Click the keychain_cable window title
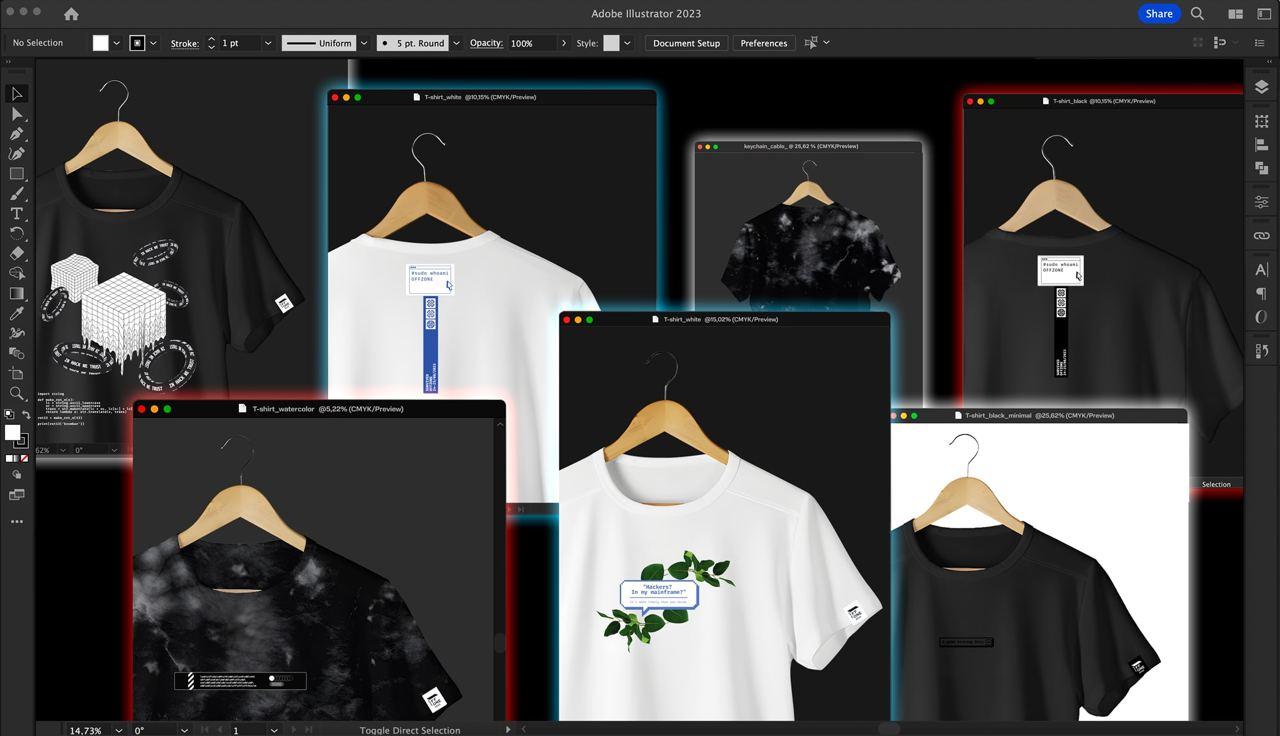 pyautogui.click(x=801, y=146)
